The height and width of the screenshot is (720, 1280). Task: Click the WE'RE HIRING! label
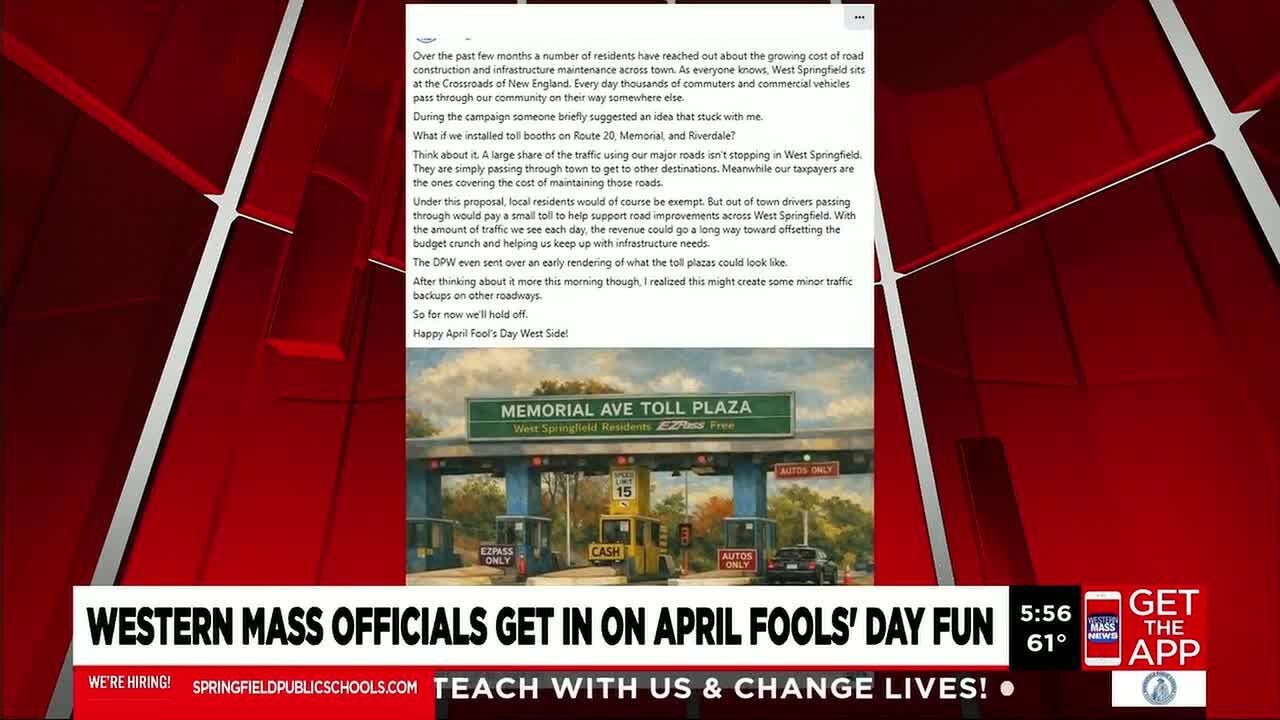tap(130, 683)
